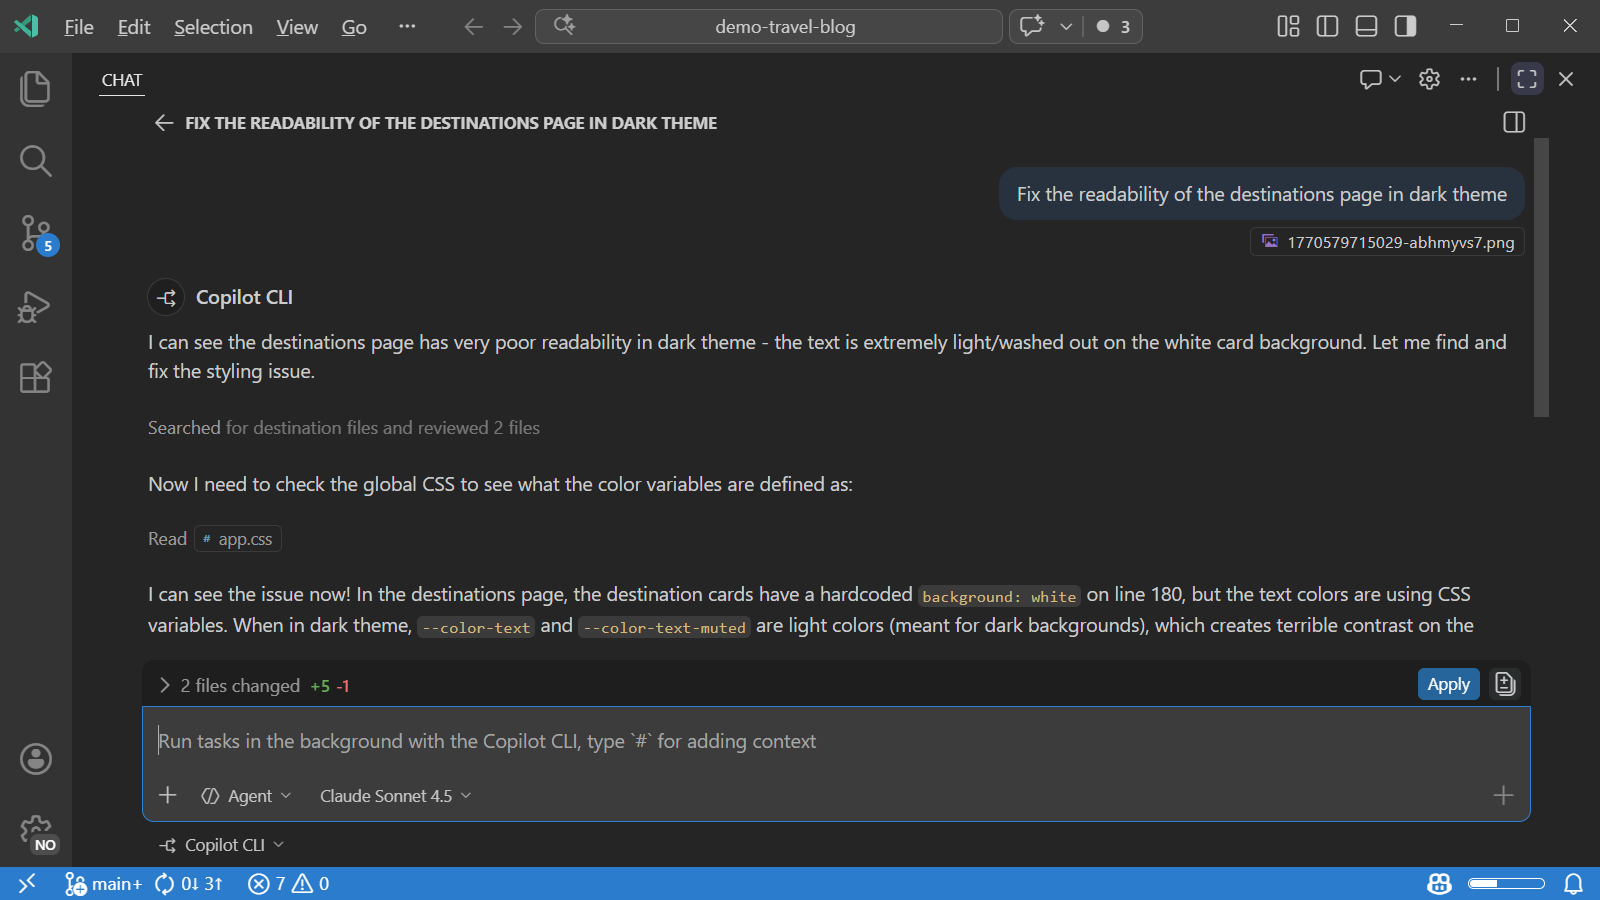Open the Explorer view in the sidebar

(35, 88)
